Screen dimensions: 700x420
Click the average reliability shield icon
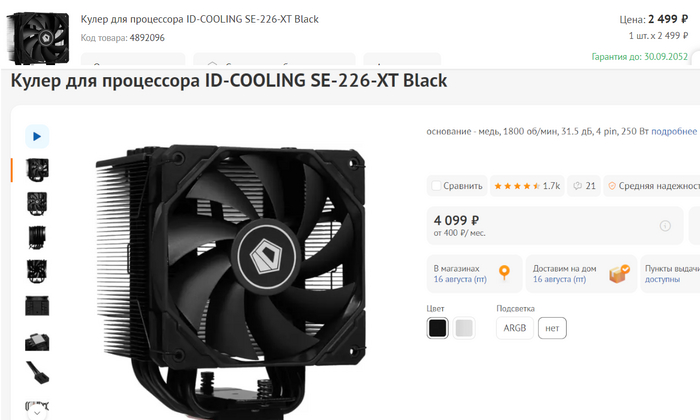612,186
